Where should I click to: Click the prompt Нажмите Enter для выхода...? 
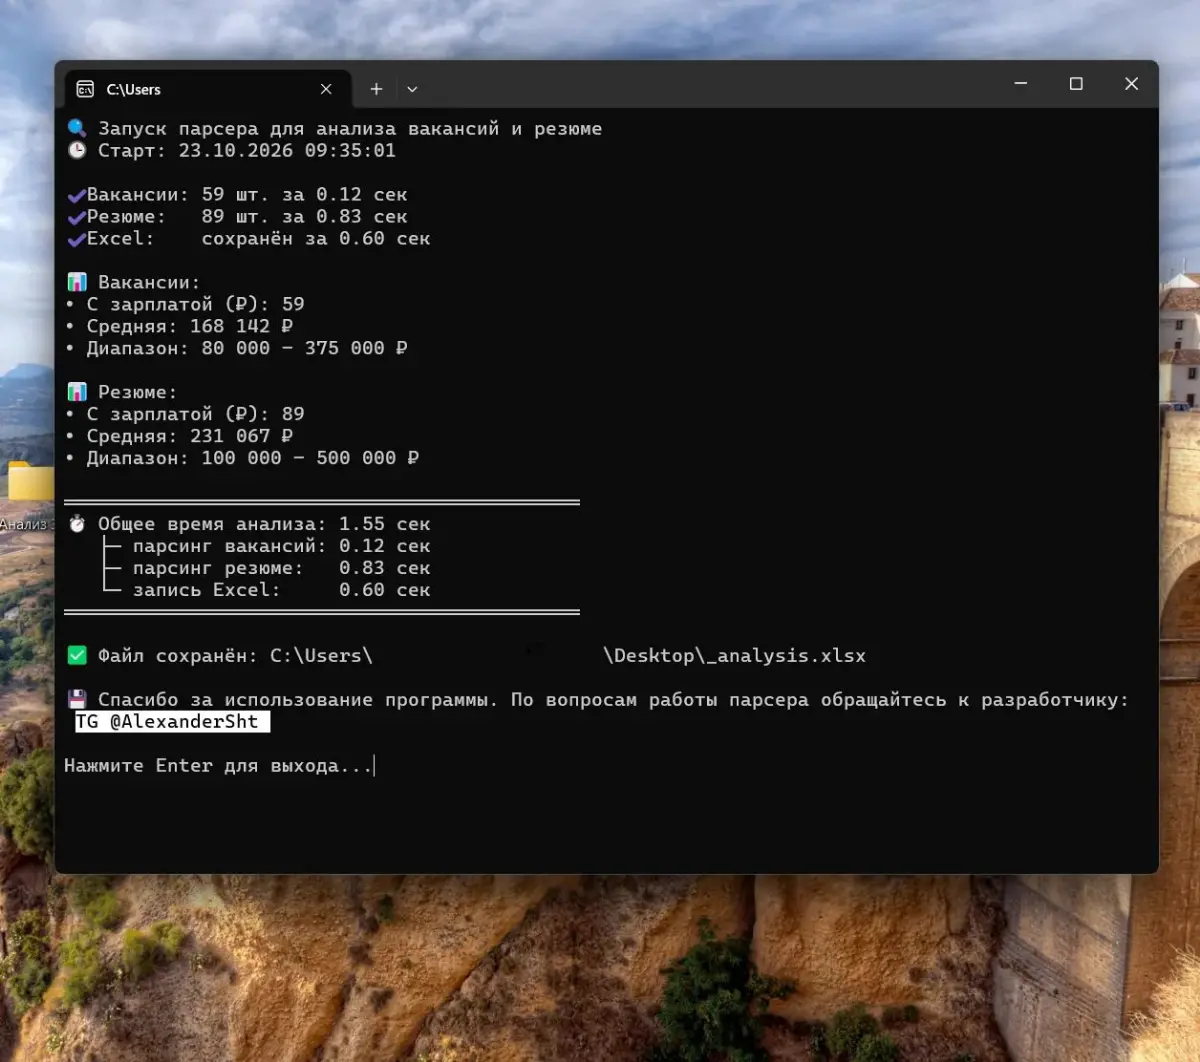(x=218, y=766)
